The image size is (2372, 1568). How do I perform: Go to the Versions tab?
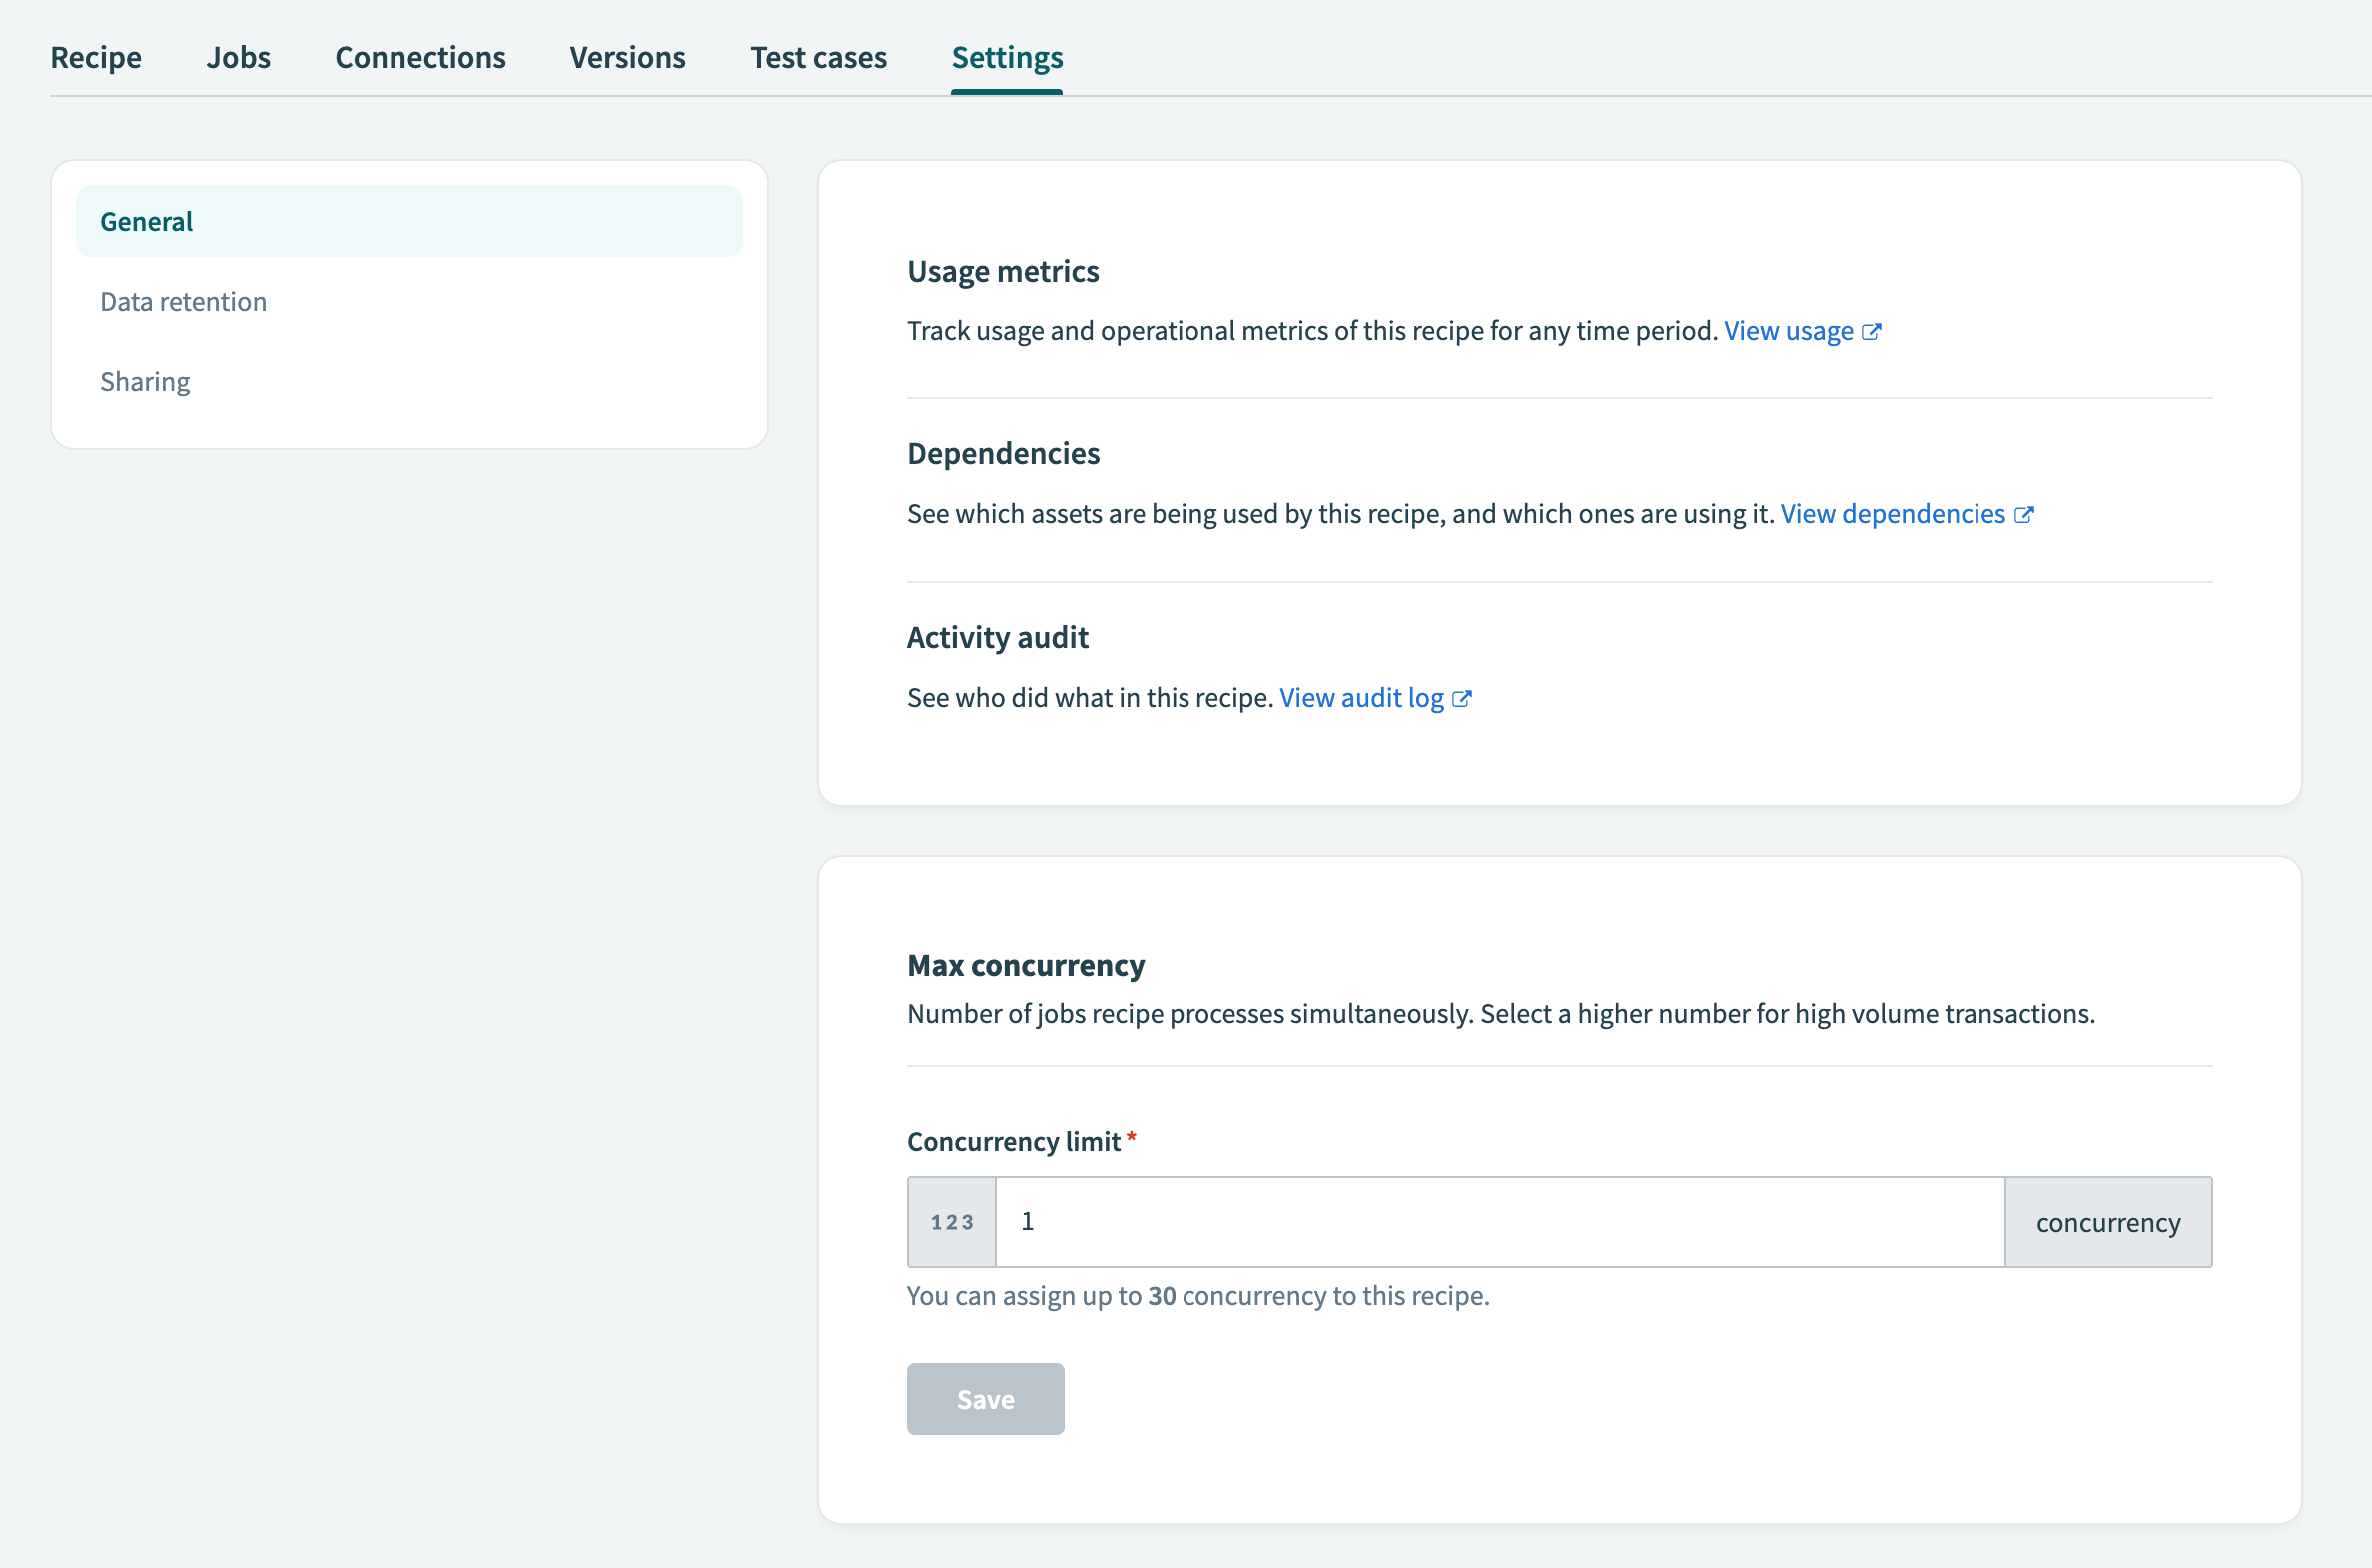pyautogui.click(x=627, y=57)
